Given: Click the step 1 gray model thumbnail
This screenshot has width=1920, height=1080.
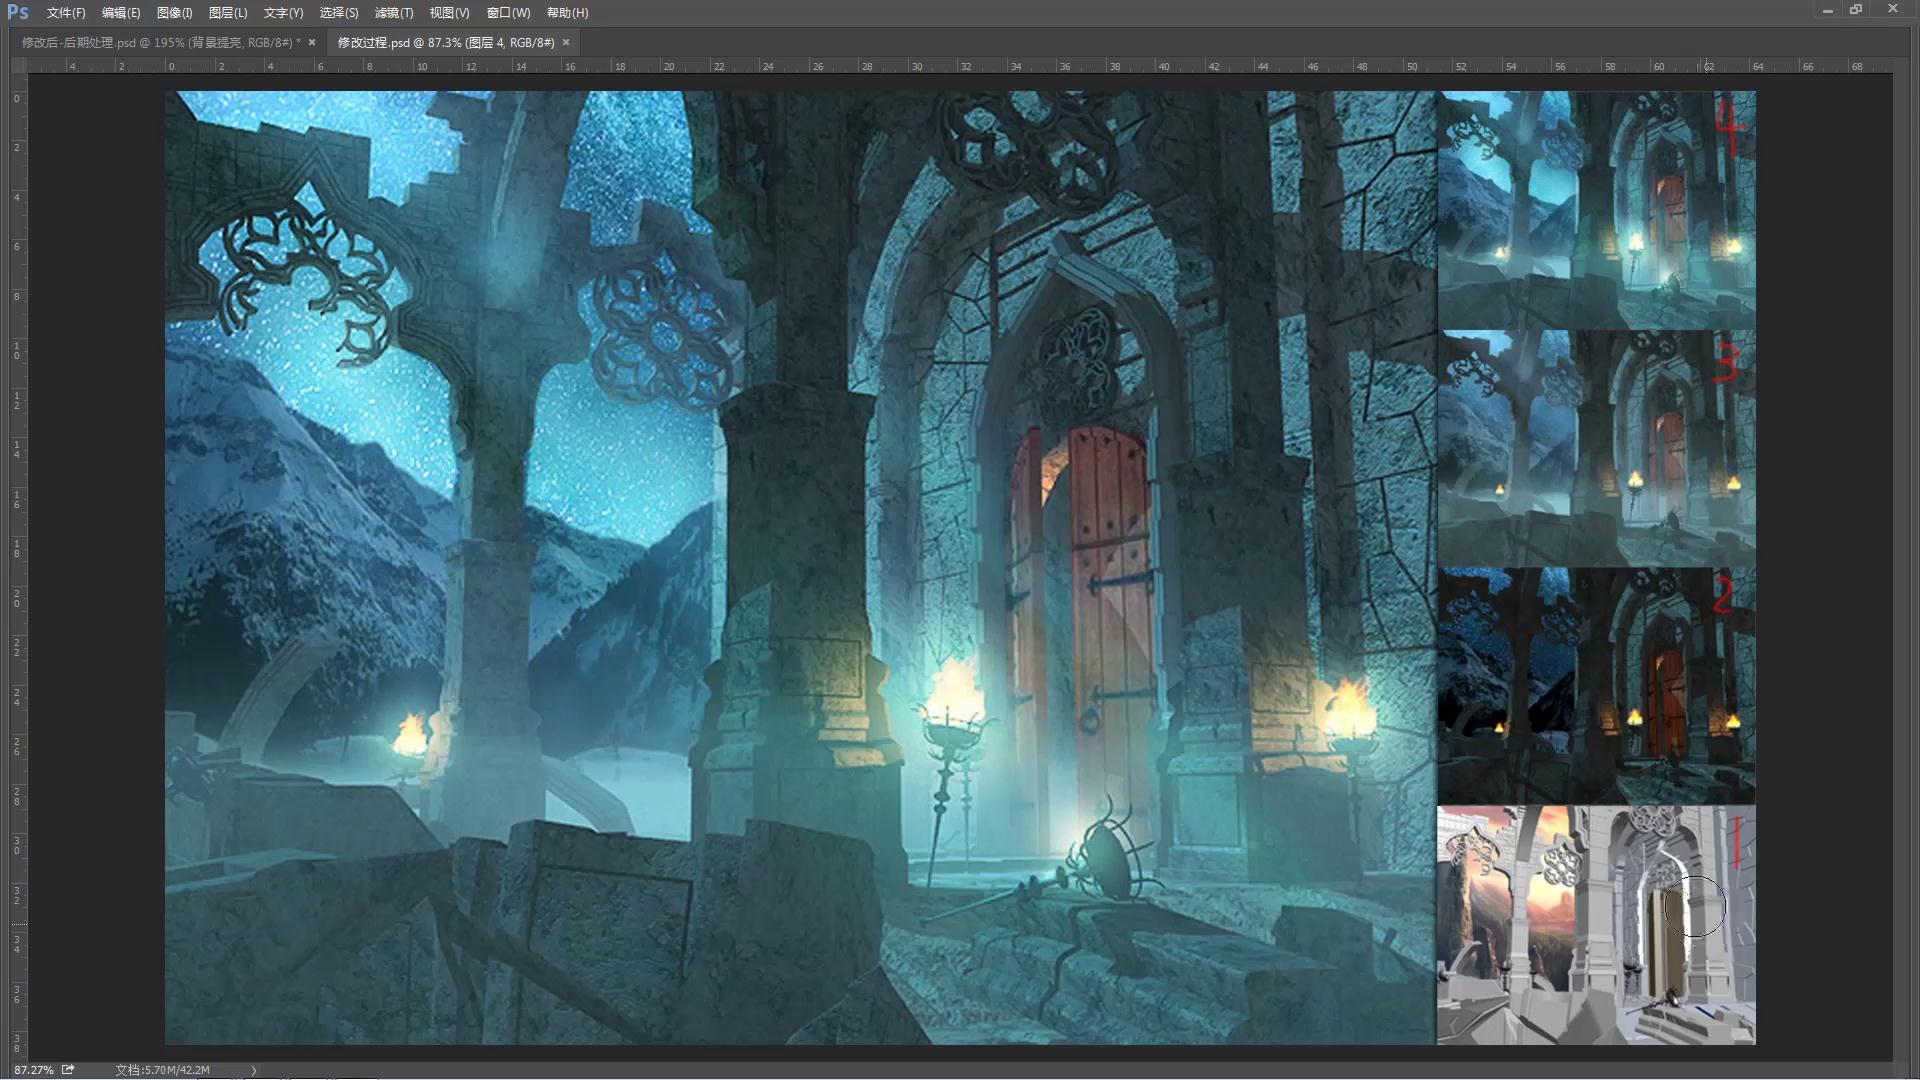Looking at the screenshot, I should 1596,925.
